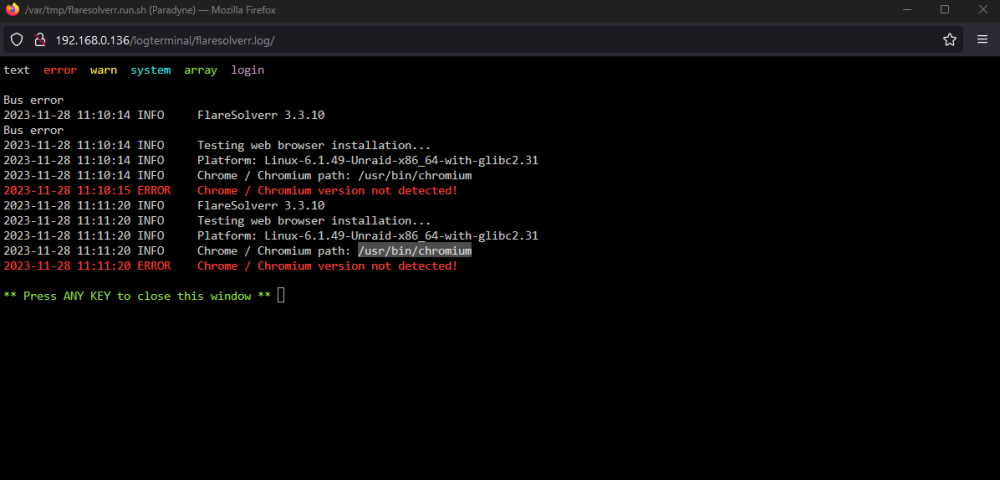Close the Firefox window
Screen dimensions: 1000x480
pos(983,10)
